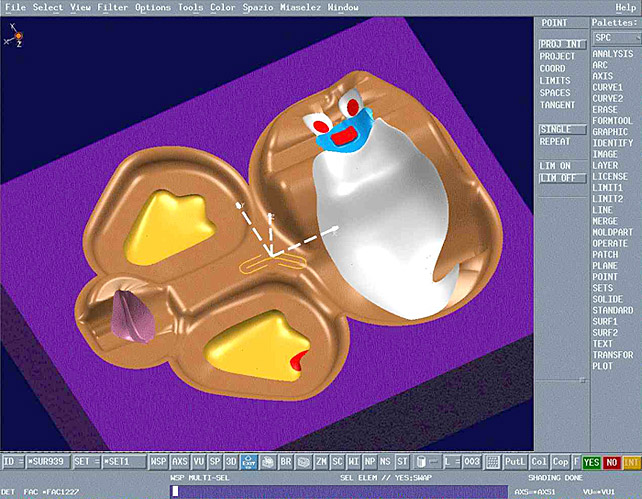This screenshot has height=499, width=642.
Task: Select the COORD point option
Action: [552, 68]
